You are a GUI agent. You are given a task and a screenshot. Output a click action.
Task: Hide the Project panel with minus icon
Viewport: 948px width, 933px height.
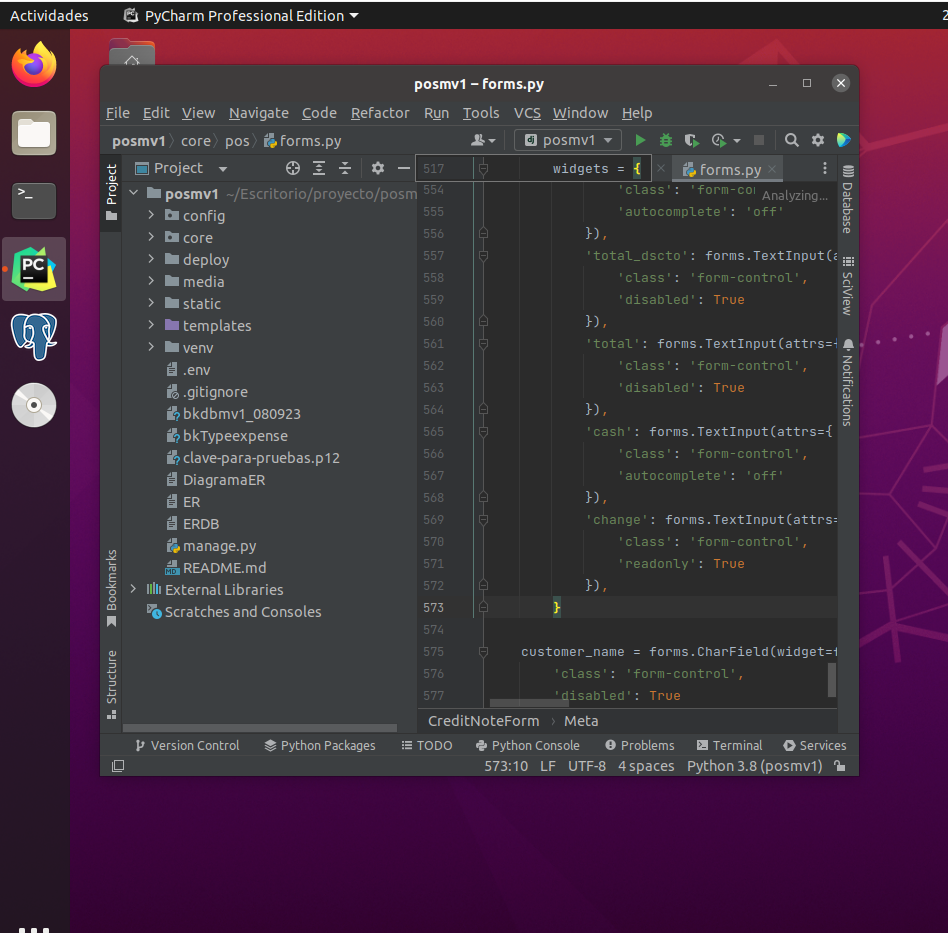[404, 169]
